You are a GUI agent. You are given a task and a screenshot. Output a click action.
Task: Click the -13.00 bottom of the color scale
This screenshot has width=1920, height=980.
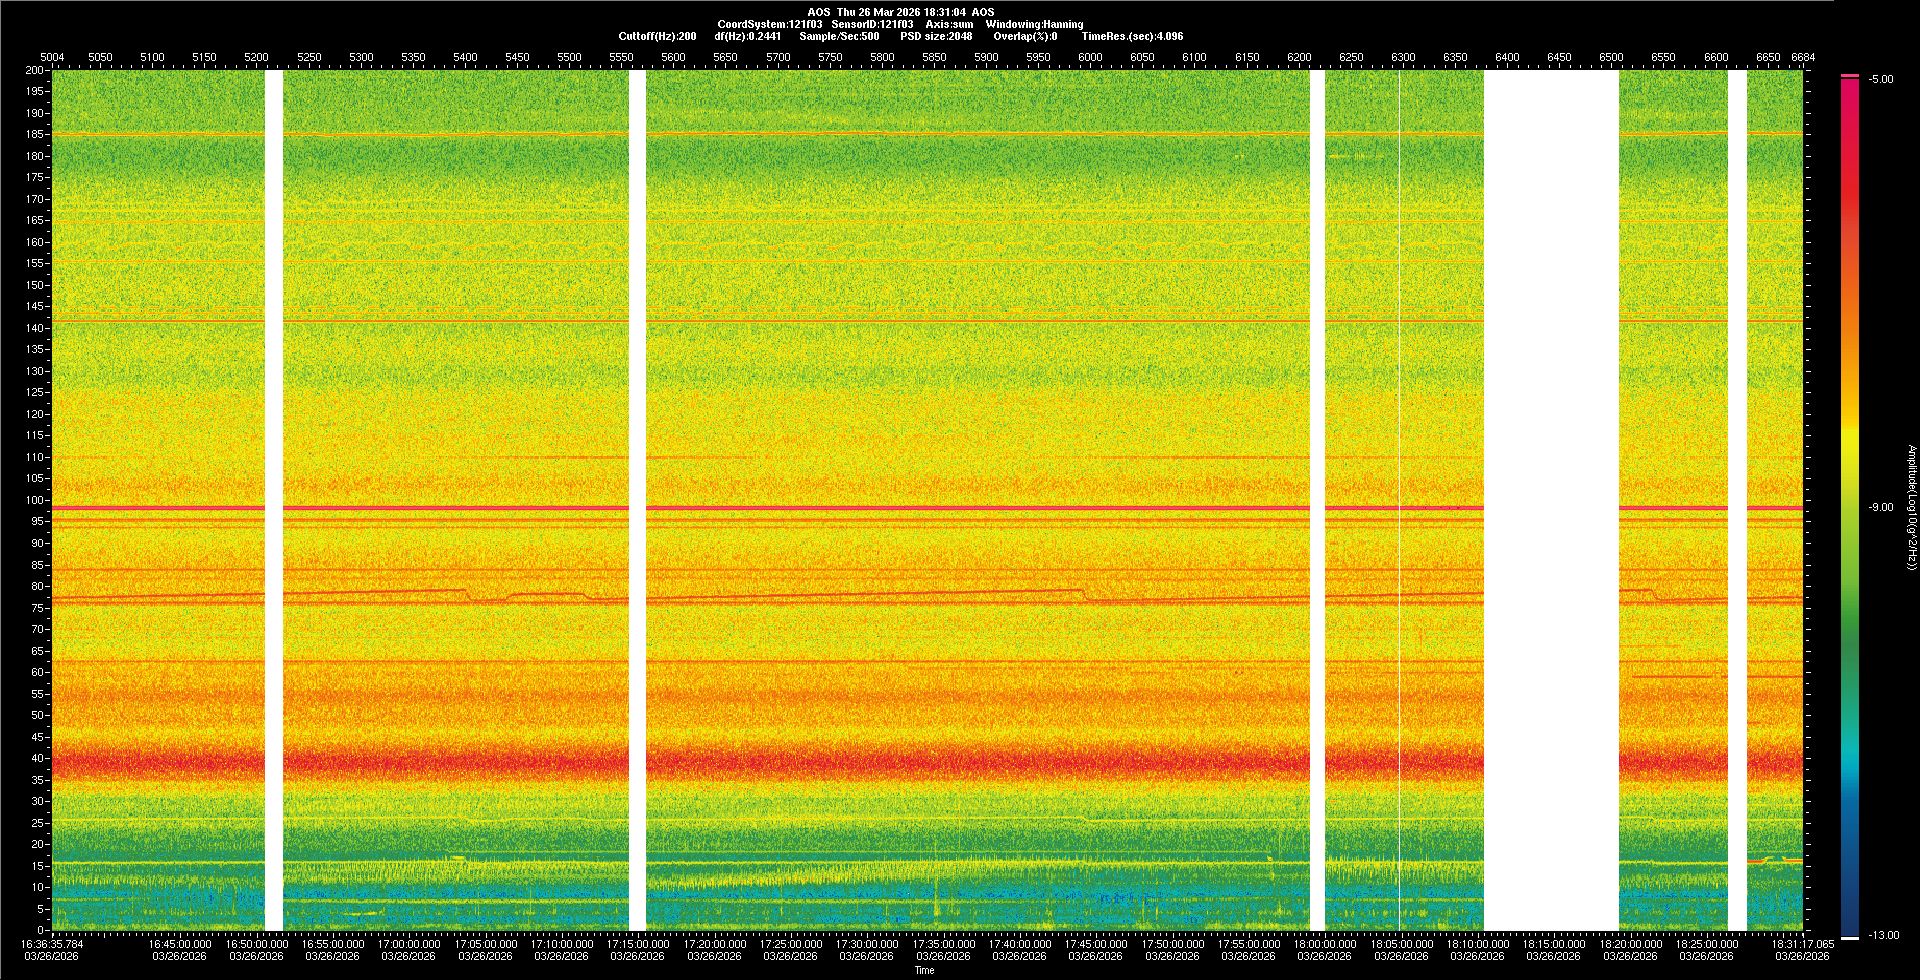tap(1883, 935)
